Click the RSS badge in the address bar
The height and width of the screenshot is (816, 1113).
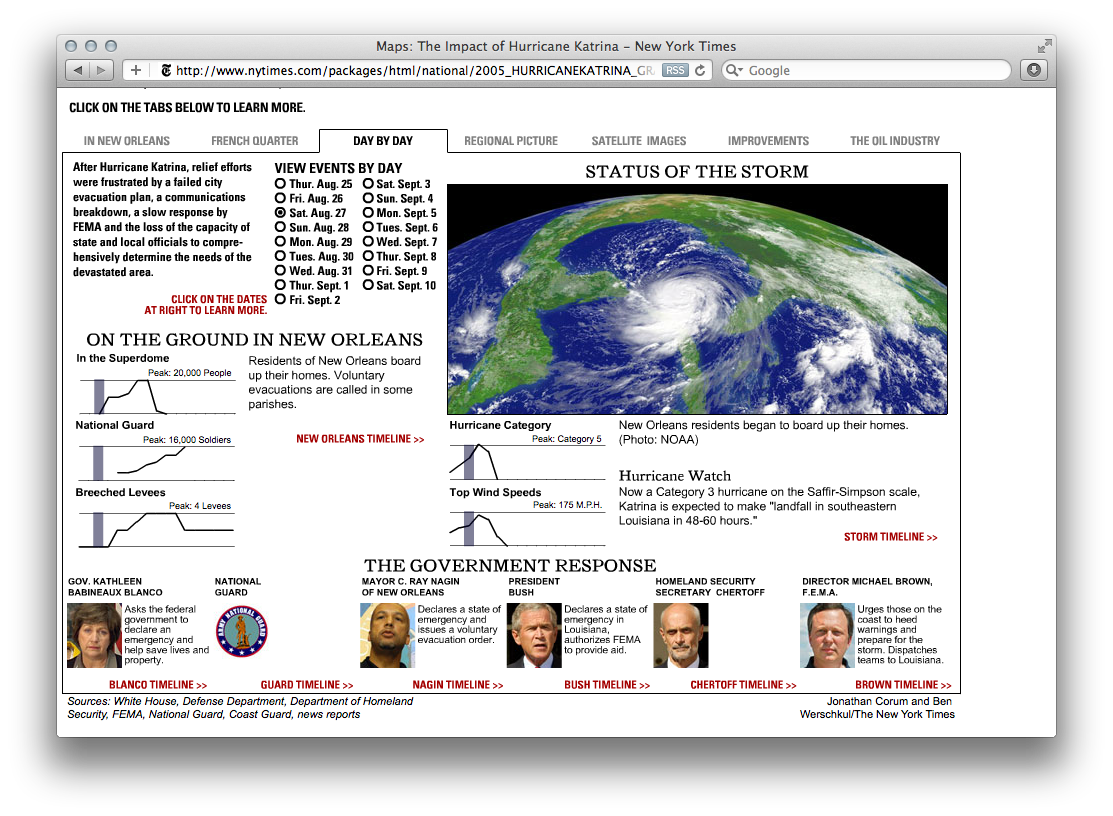[674, 70]
